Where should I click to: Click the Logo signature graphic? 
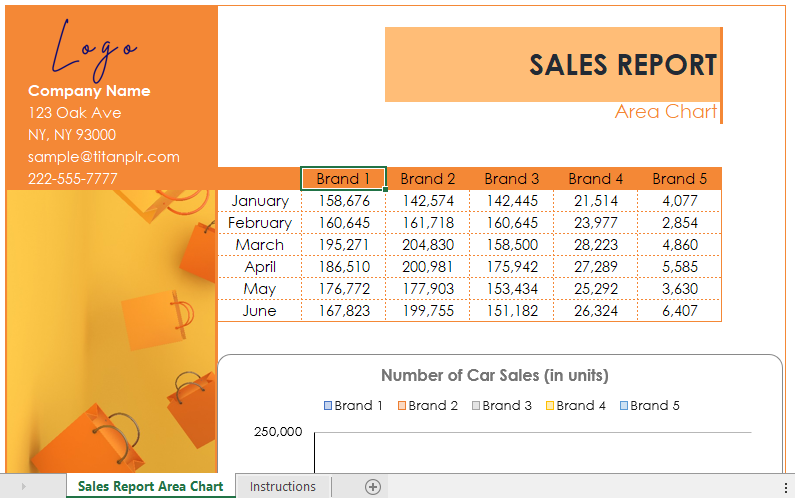pos(94,51)
